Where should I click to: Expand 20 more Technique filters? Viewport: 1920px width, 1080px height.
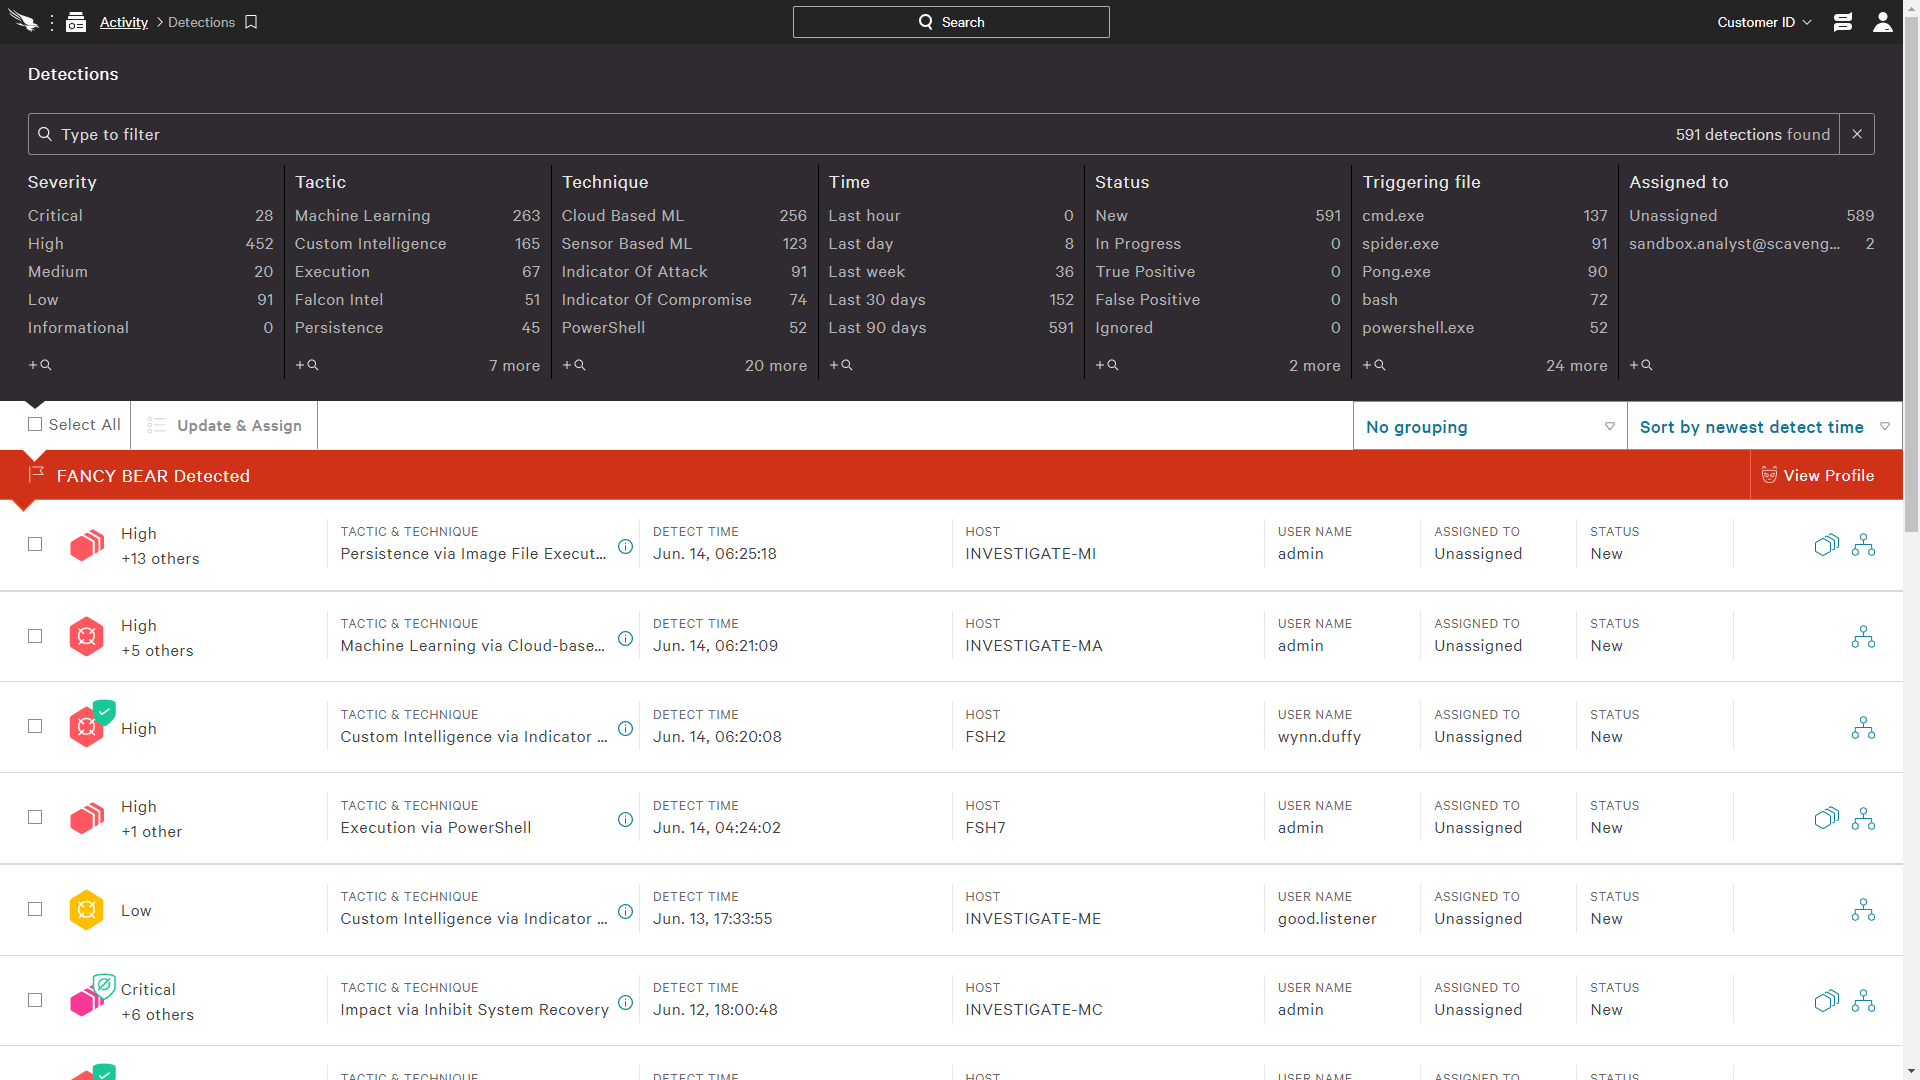[775, 366]
